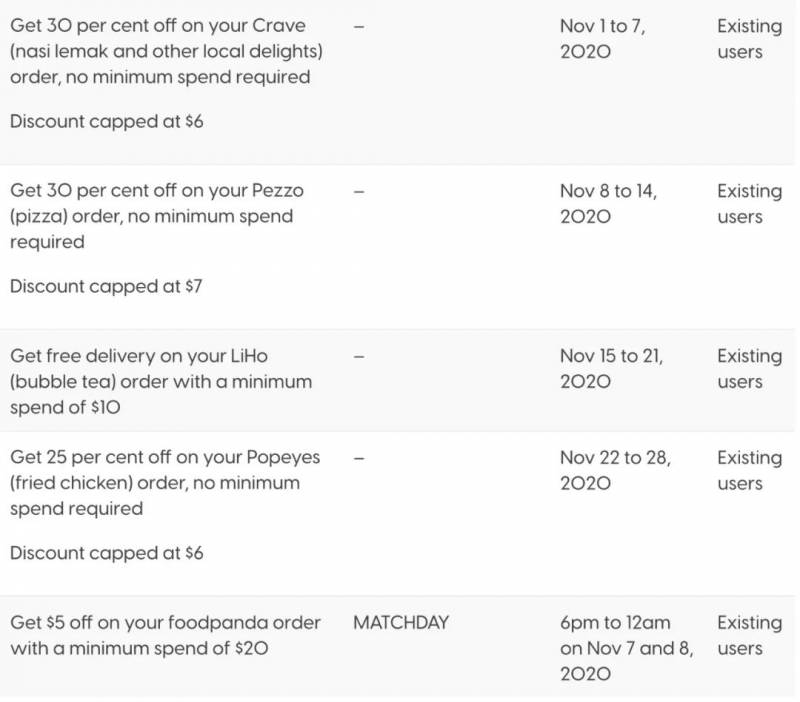The image size is (800, 702).
Task: Select Existing users in the Popeyes row
Action: point(750,471)
